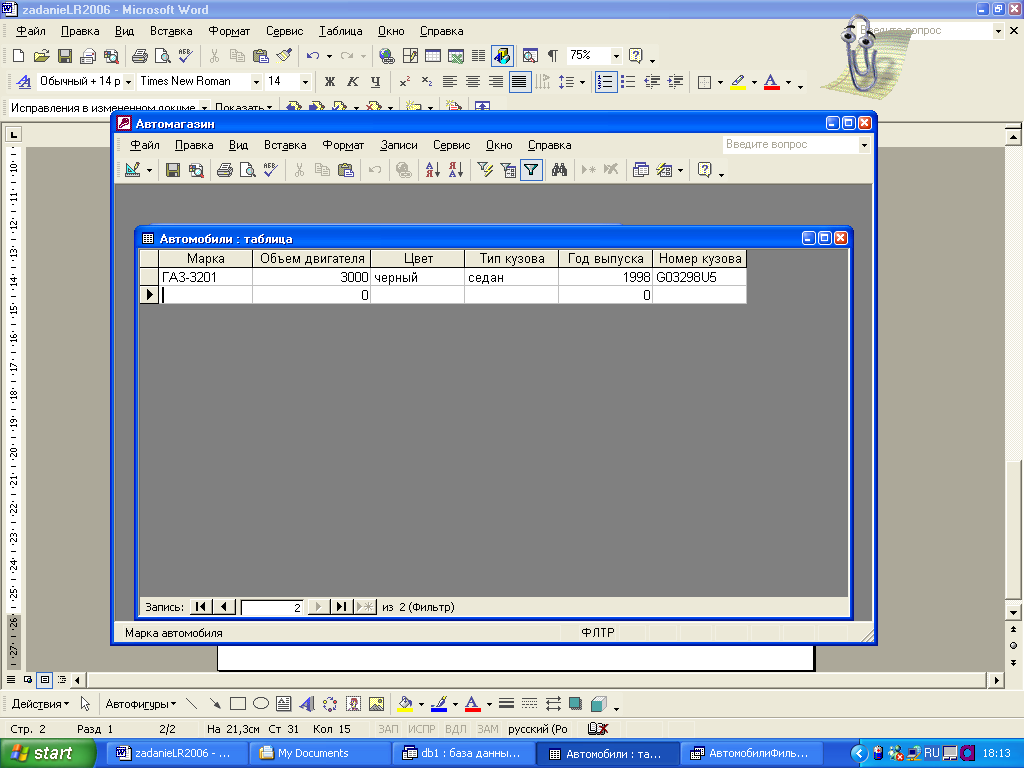Toggle paragraph marks (¶) in Word
Image resolution: width=1024 pixels, height=768 pixels.
[x=552, y=56]
